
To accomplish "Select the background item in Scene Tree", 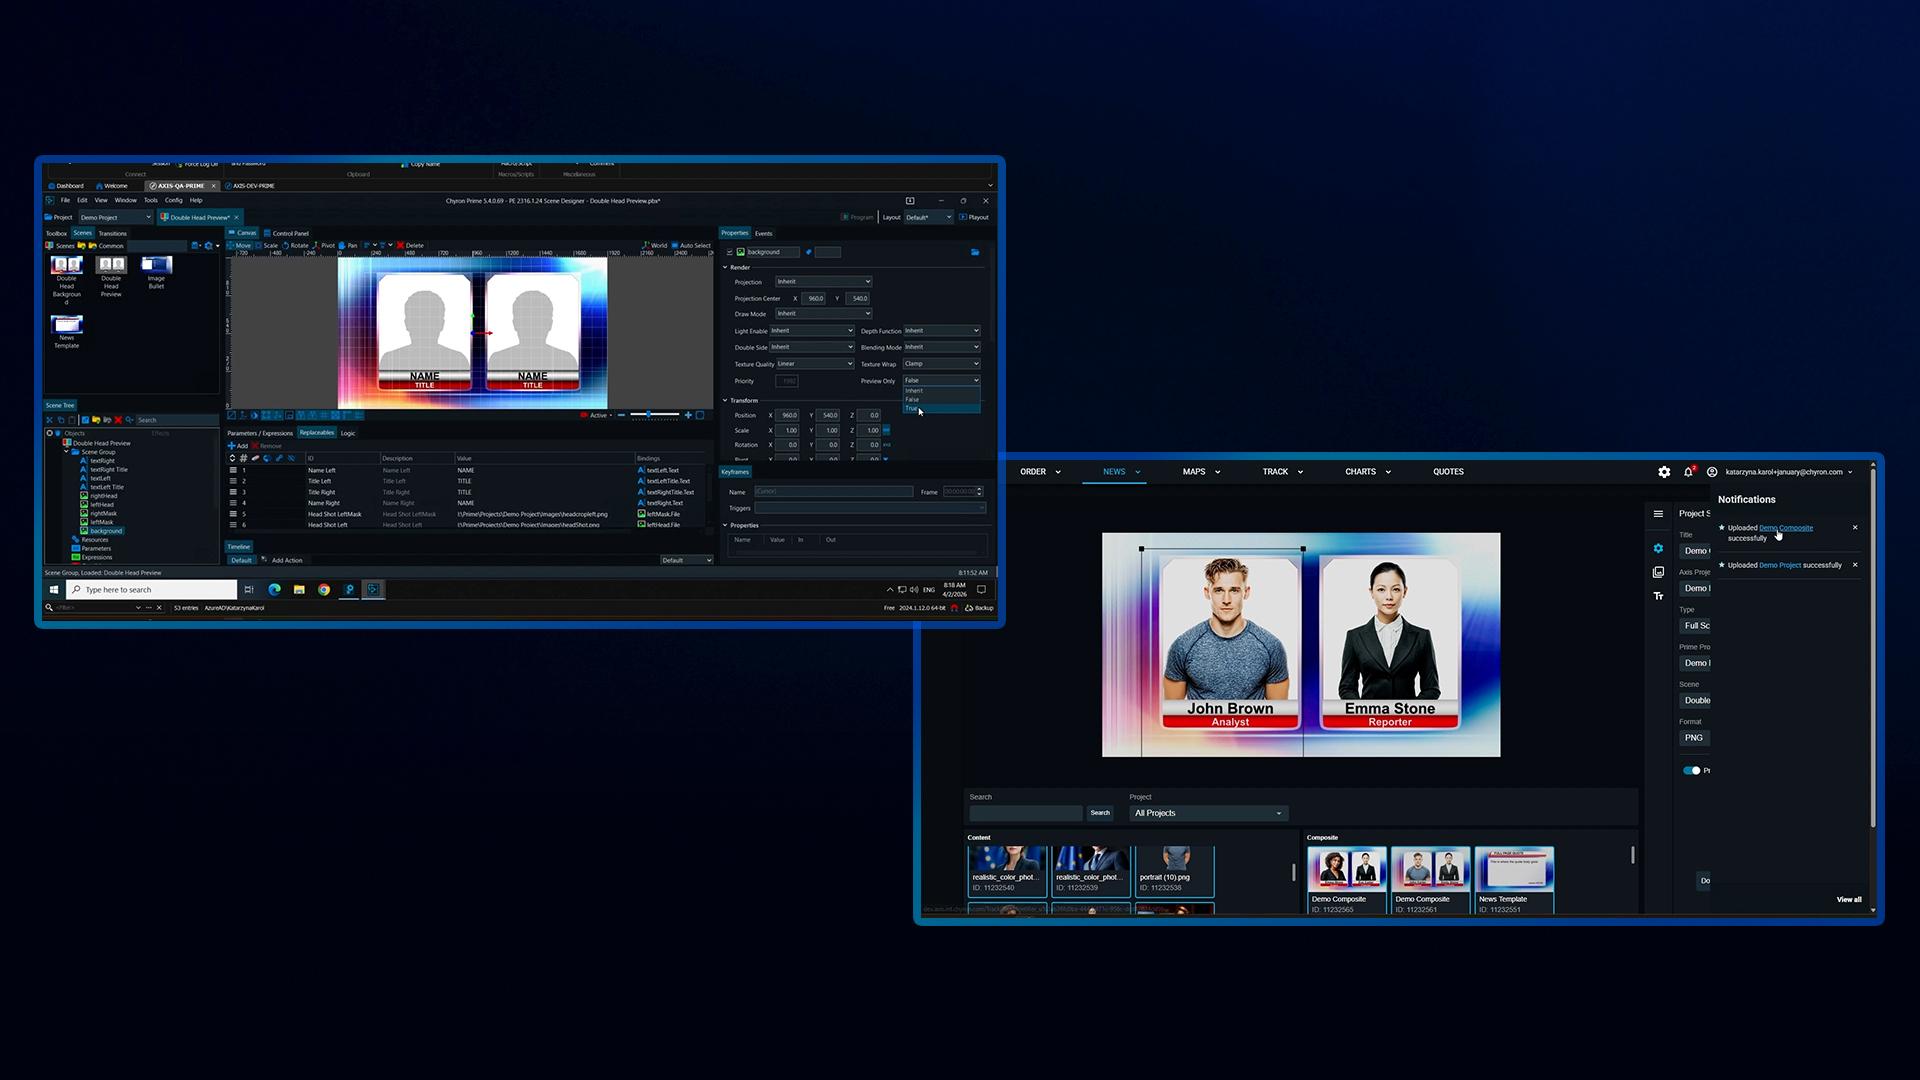I will pos(101,531).
